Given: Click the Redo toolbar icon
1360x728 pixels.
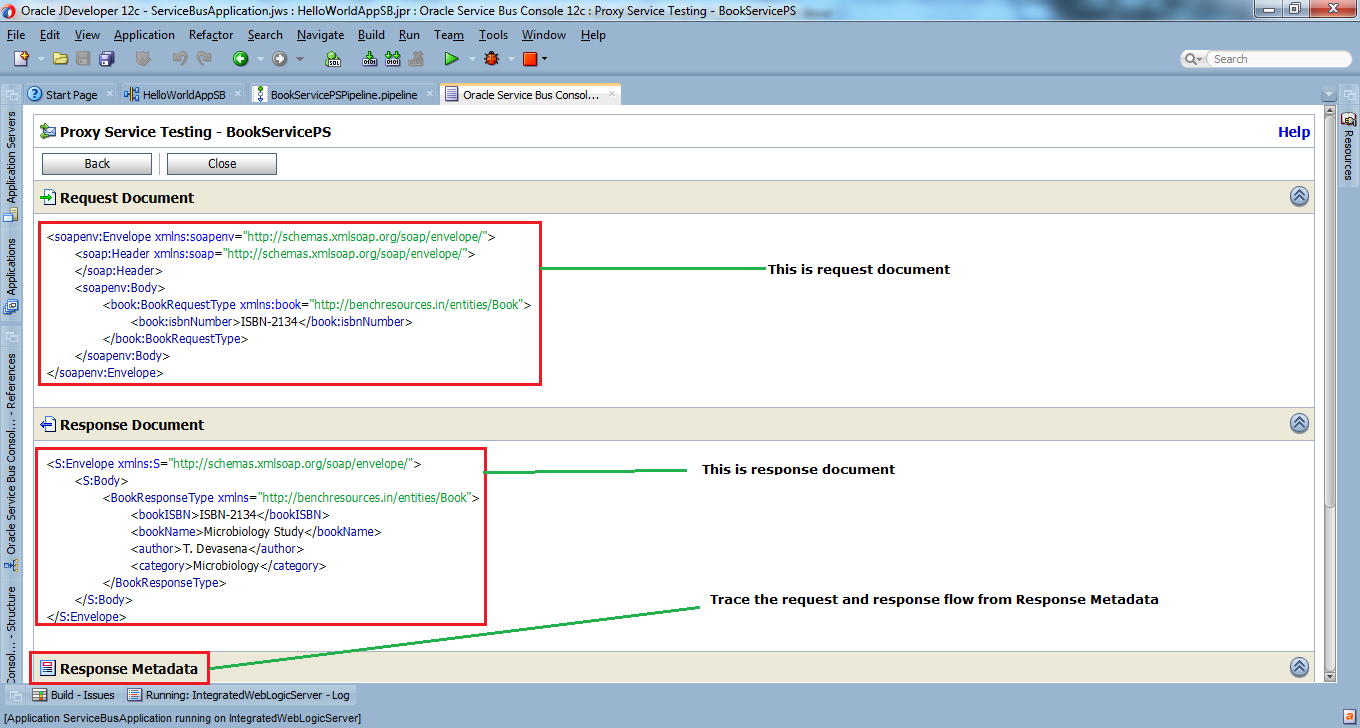Looking at the screenshot, I should click(x=204, y=59).
